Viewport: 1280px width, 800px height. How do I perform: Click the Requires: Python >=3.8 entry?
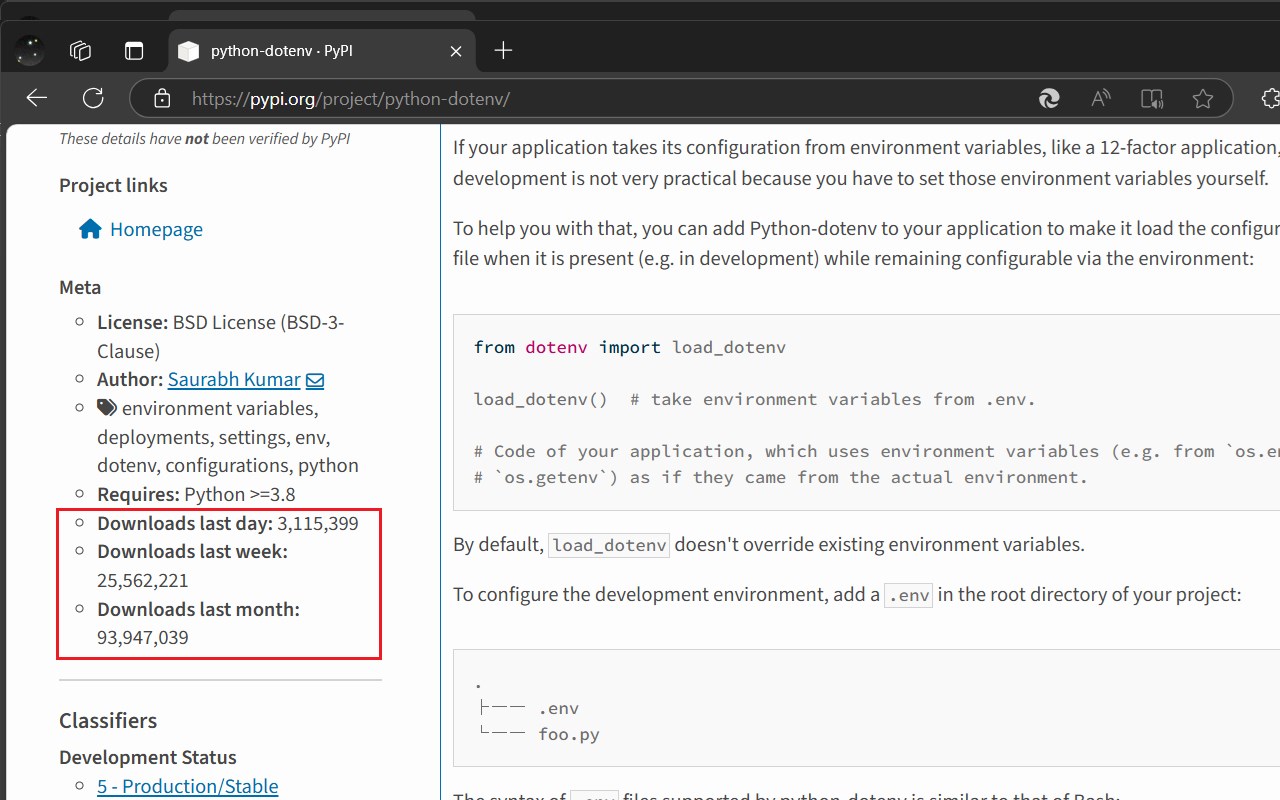[x=196, y=494]
